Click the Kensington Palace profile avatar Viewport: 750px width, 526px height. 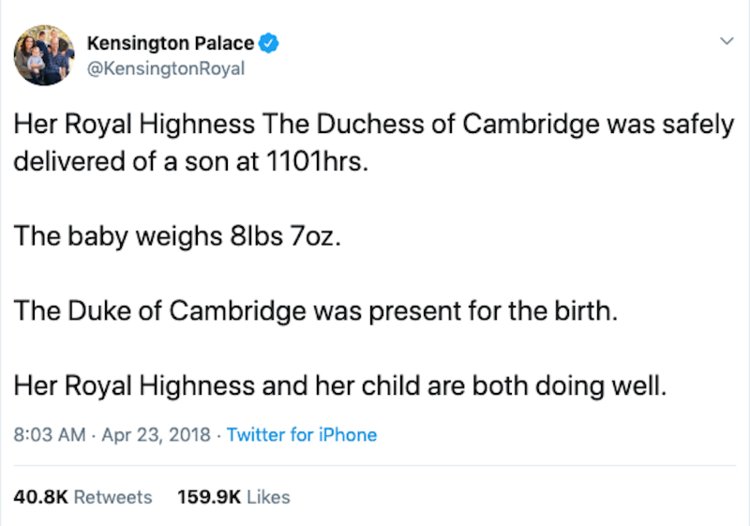(44, 56)
